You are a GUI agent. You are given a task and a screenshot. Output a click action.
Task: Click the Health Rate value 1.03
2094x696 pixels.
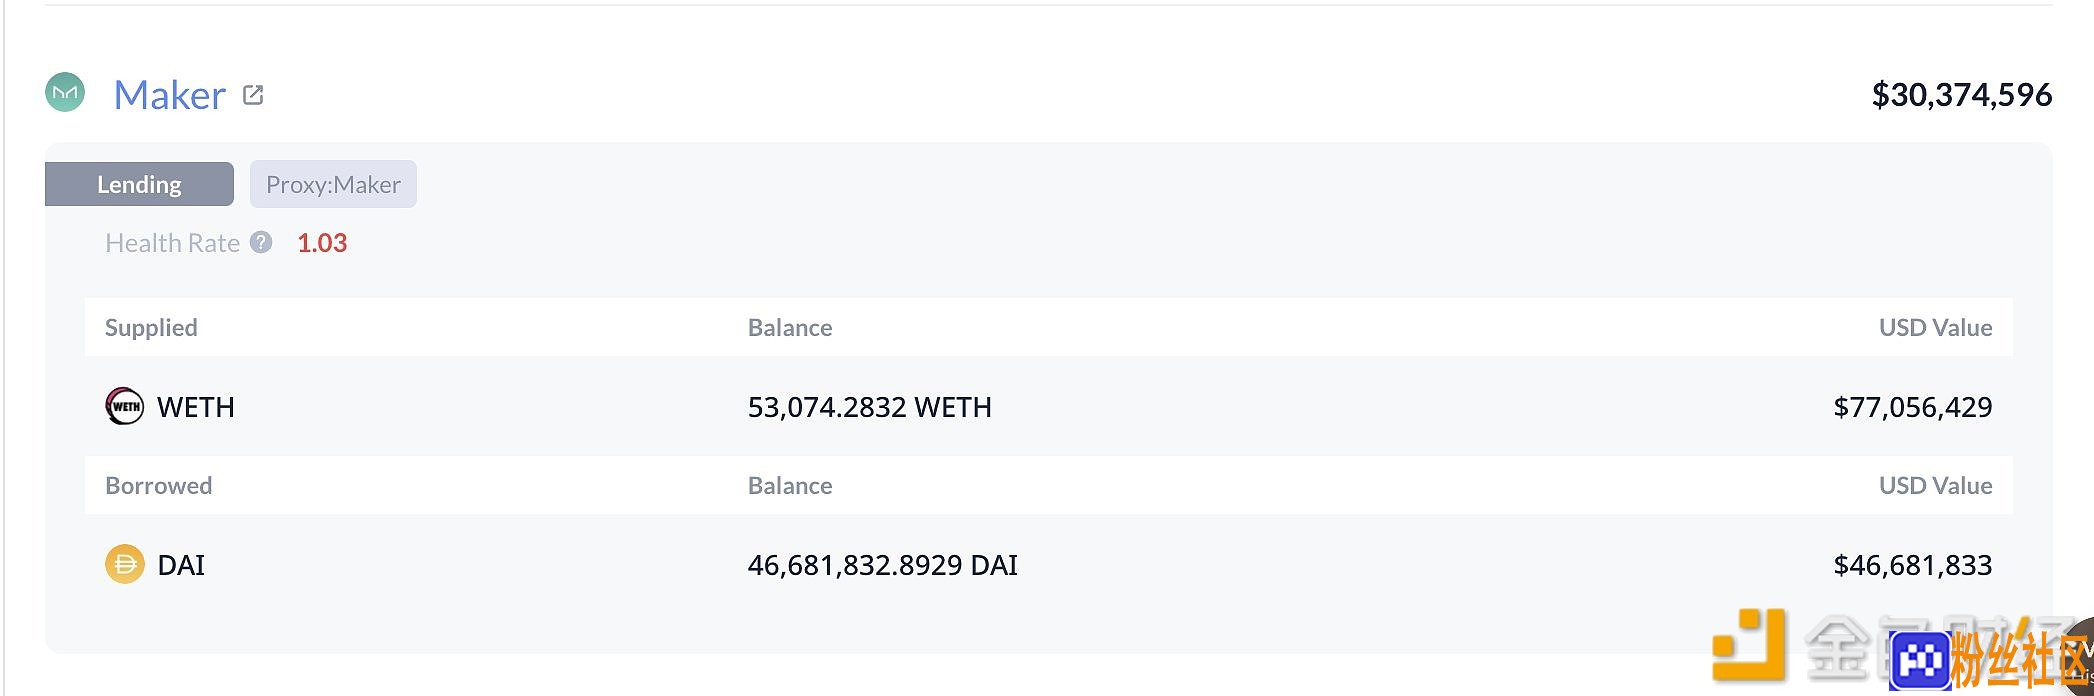point(322,243)
